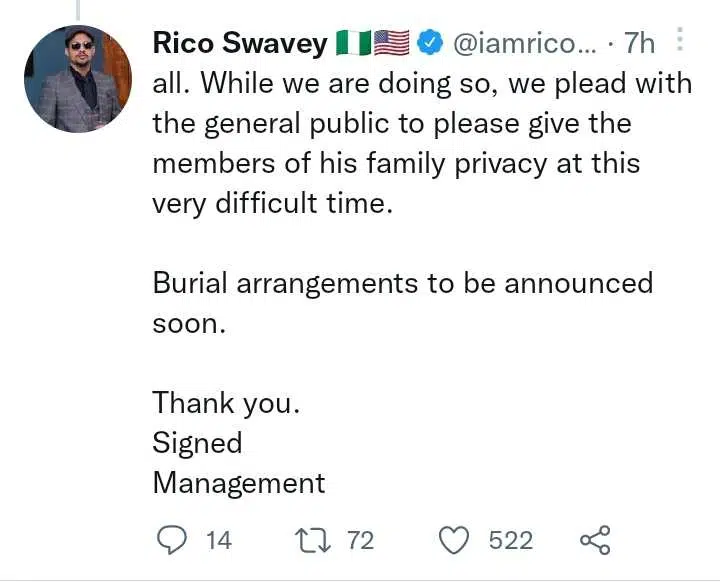Click the 14 replies count
Viewport: 720px width, 585px height.
(x=218, y=541)
